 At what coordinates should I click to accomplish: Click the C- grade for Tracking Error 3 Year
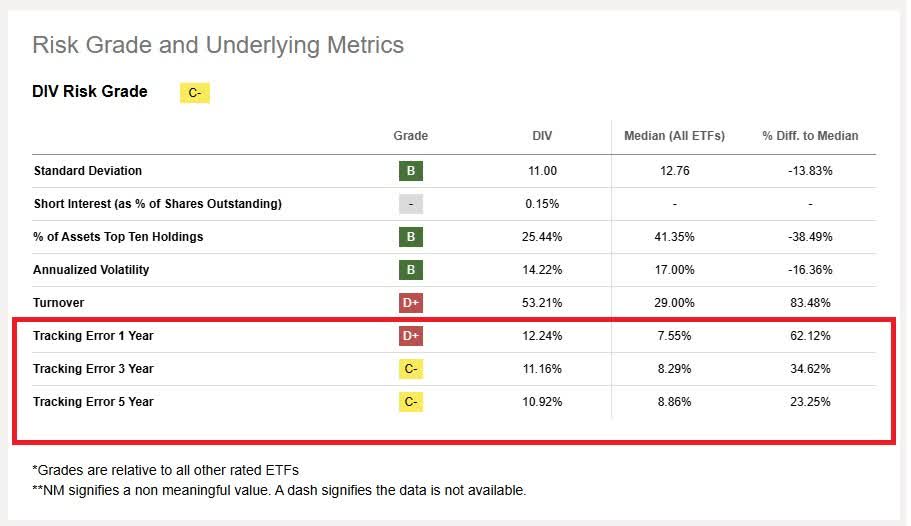pos(410,369)
